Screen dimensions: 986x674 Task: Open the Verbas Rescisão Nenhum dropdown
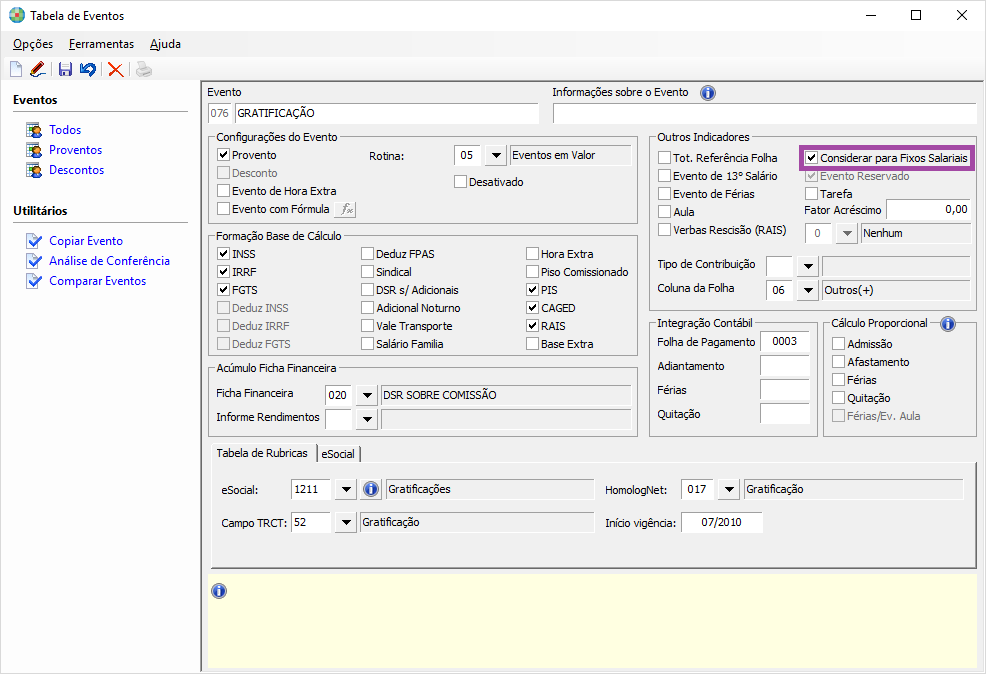coord(847,233)
